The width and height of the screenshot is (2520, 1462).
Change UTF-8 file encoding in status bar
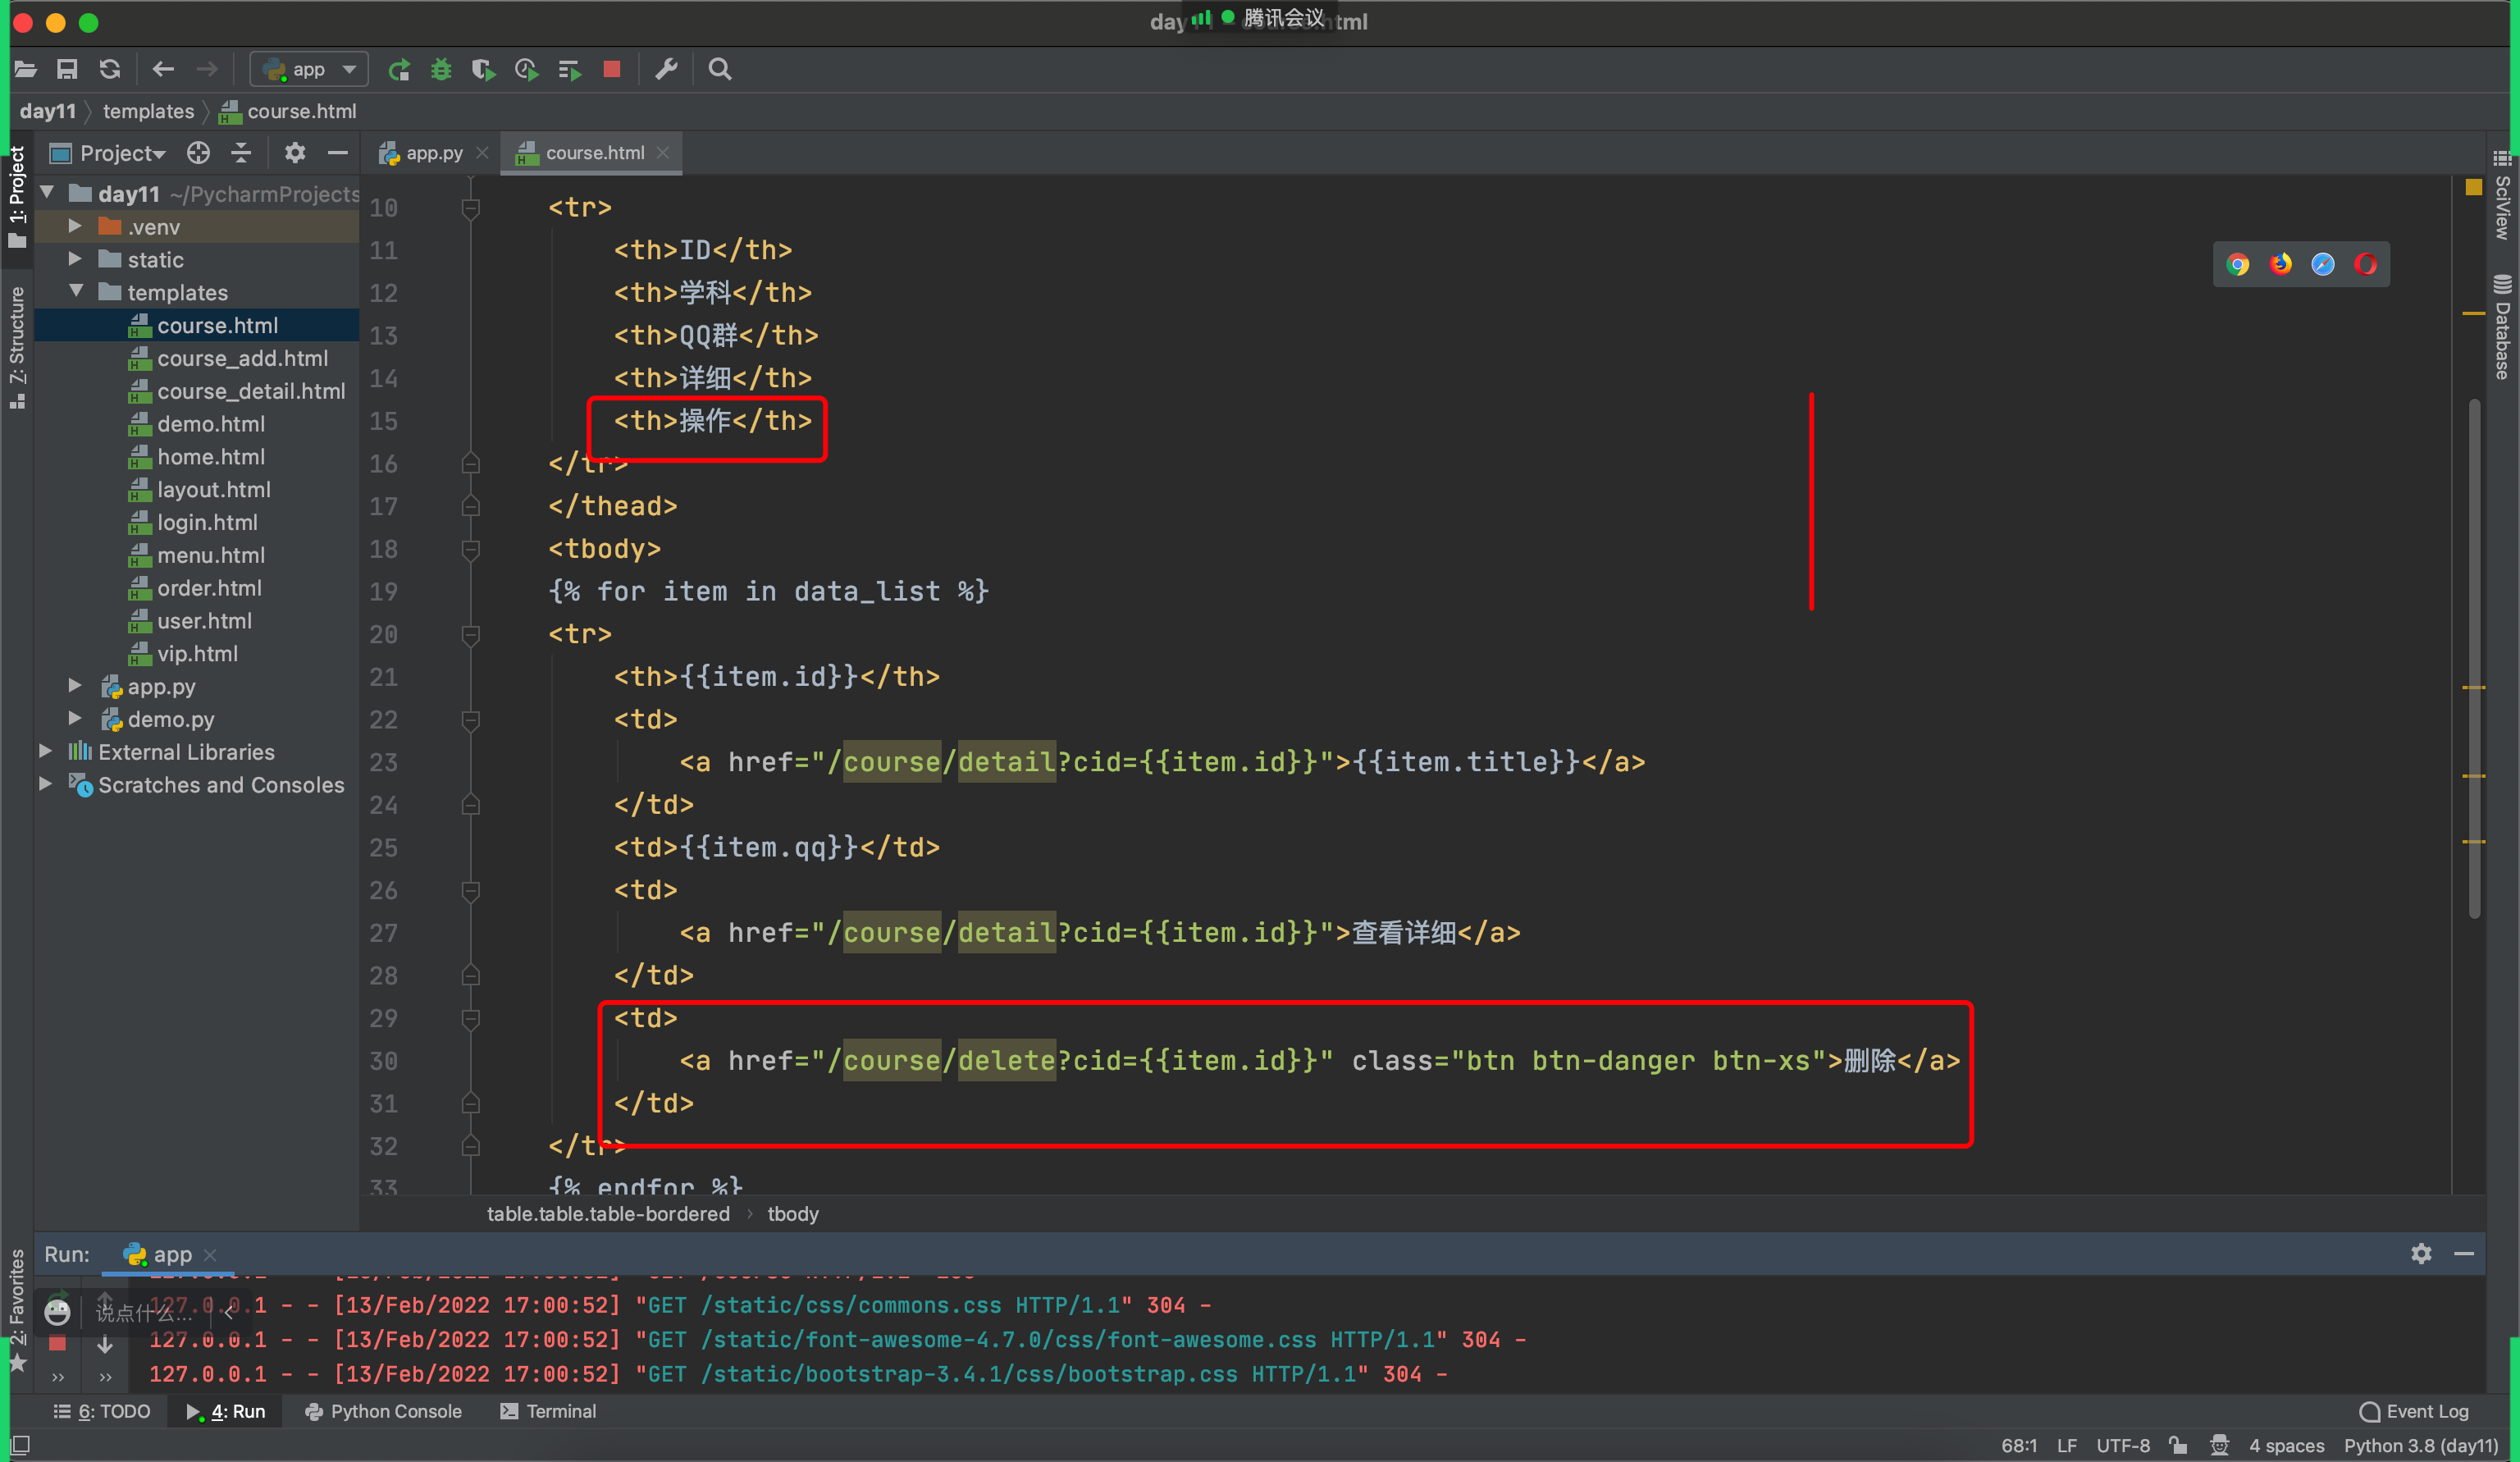[2122, 1445]
